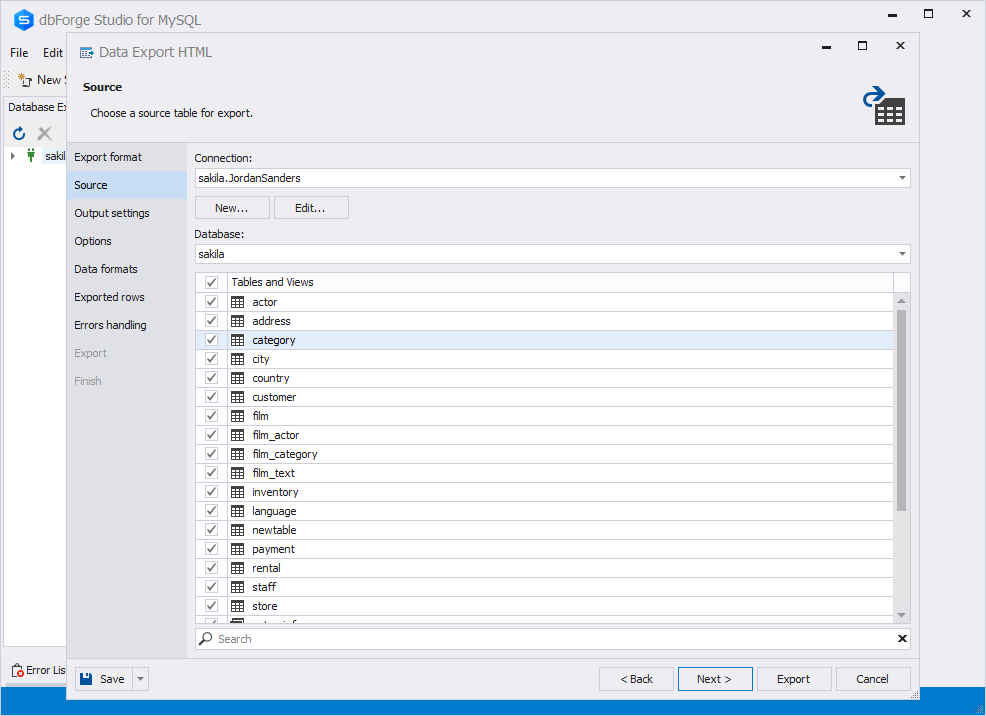This screenshot has width=986, height=716.
Task: Click the film_category table icon
Action: pyautogui.click(x=238, y=454)
